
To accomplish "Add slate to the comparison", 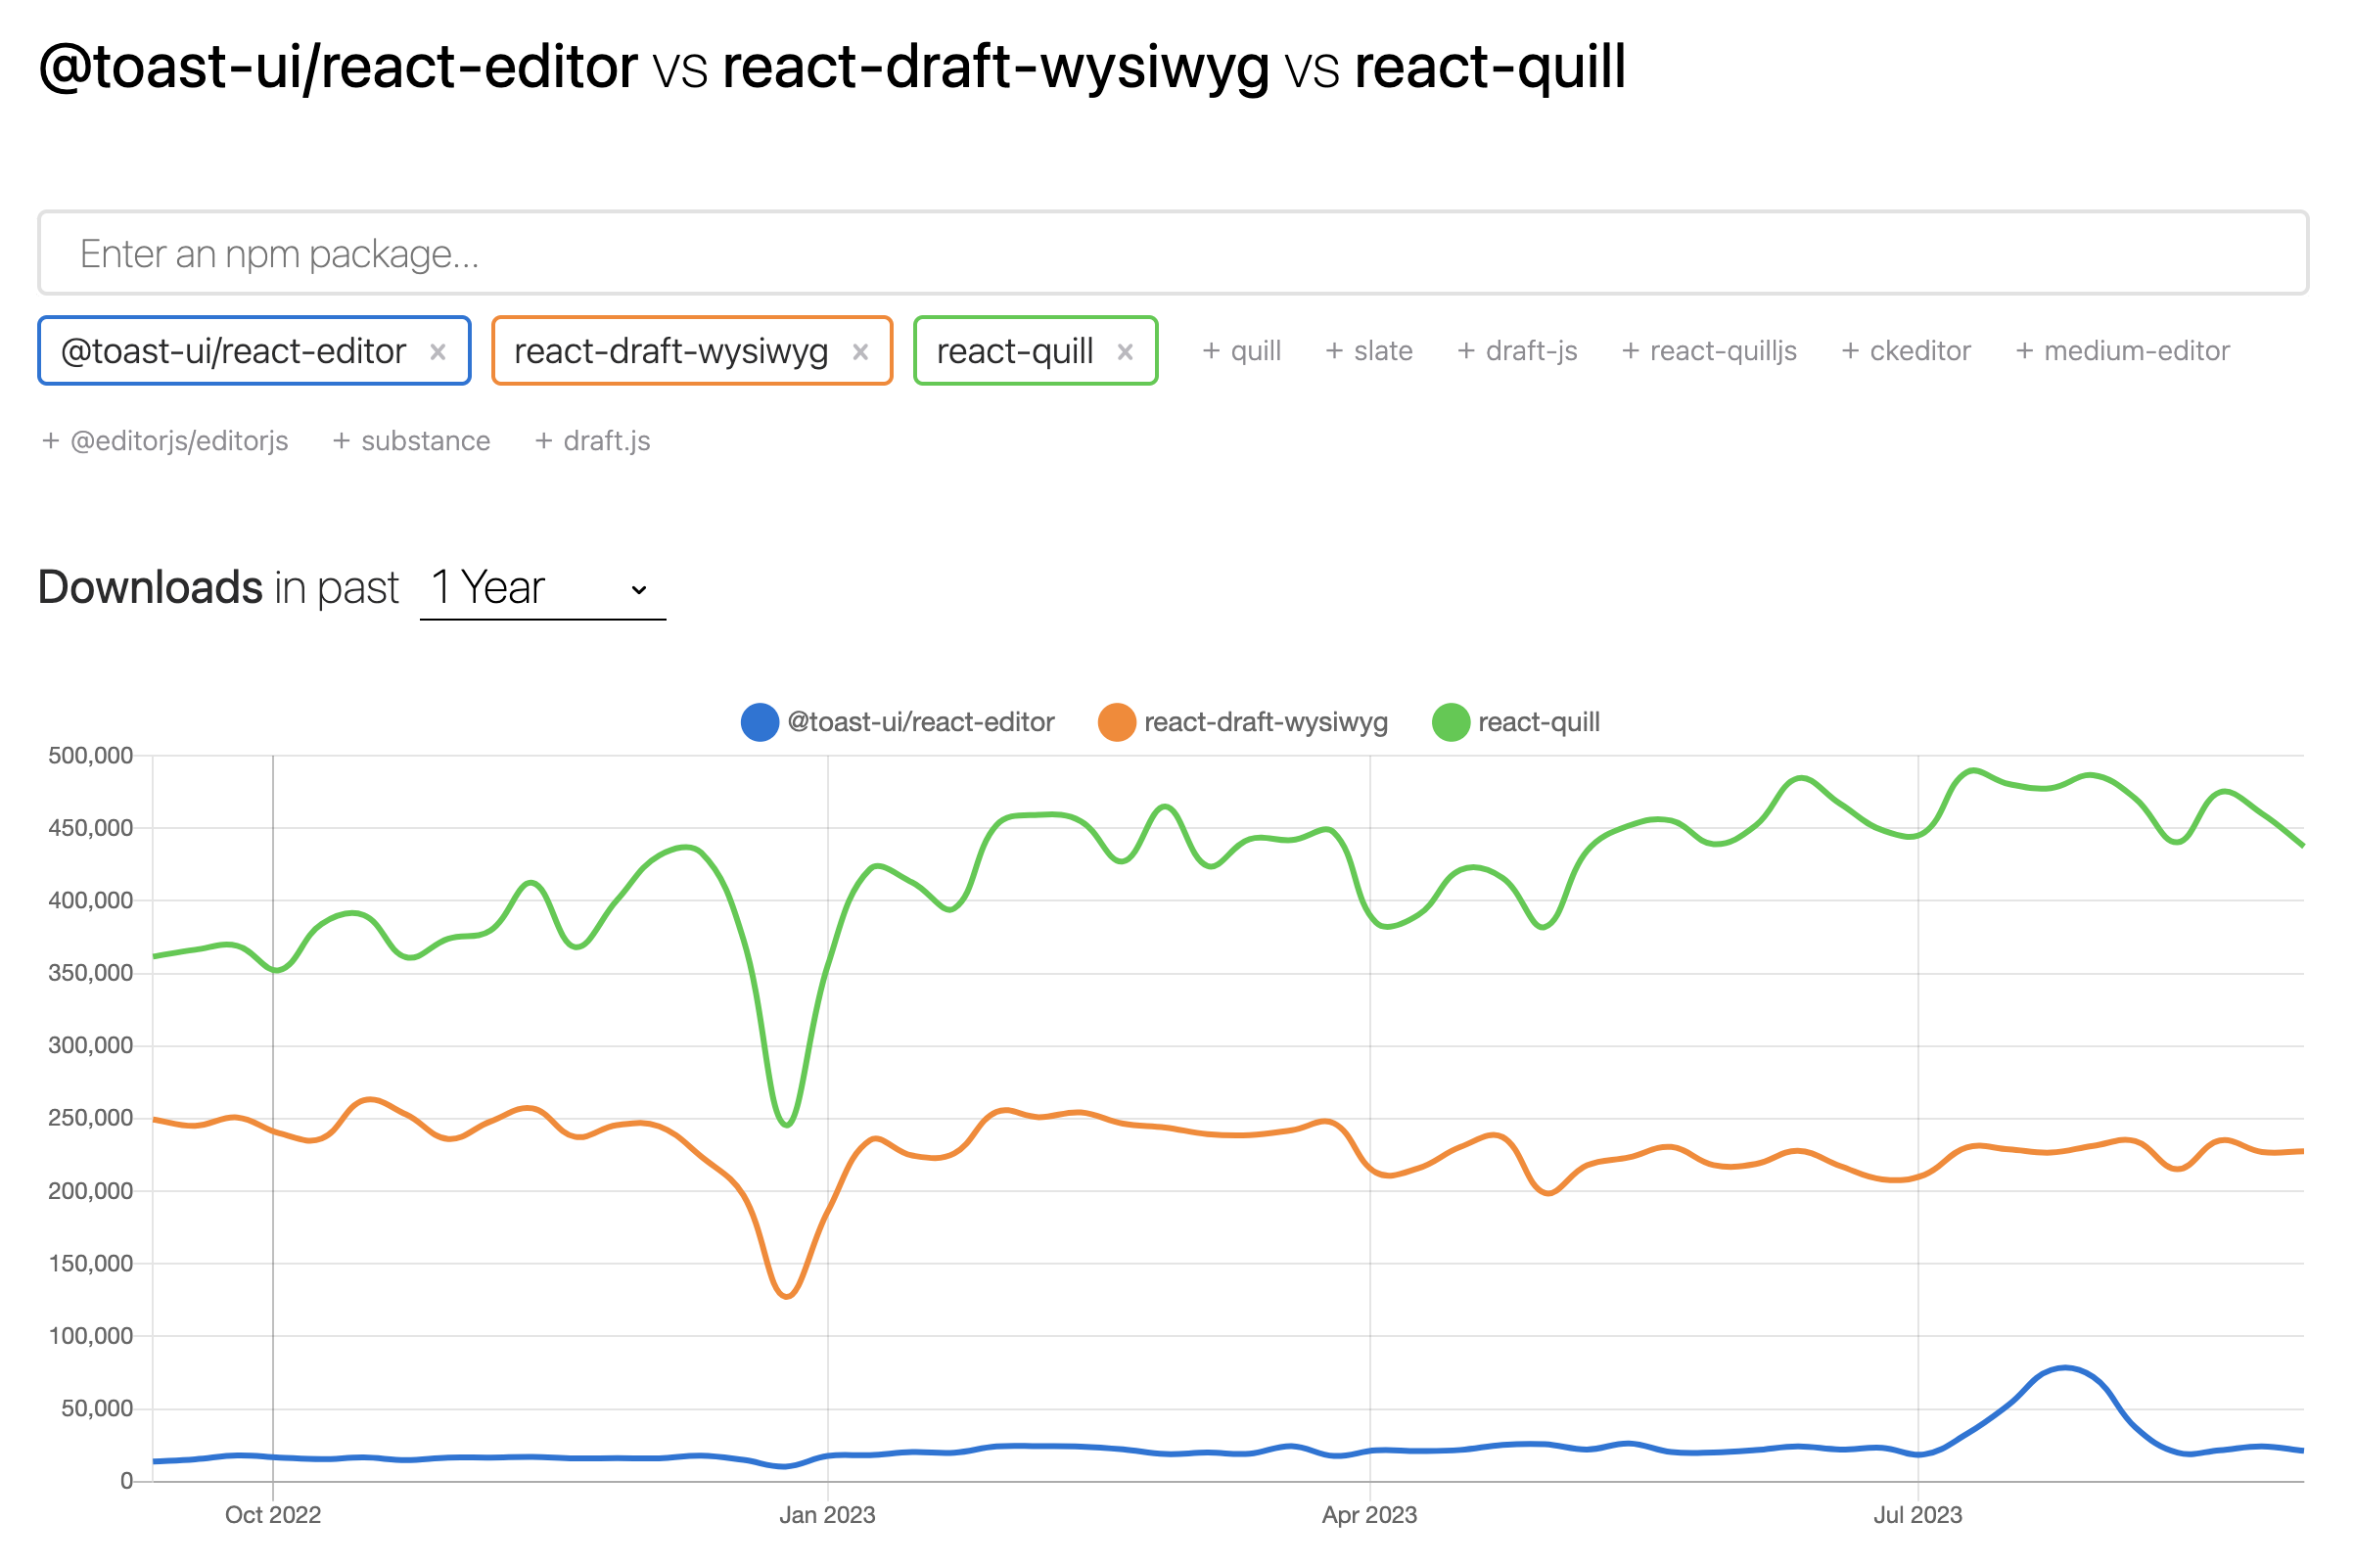I will click(1369, 351).
